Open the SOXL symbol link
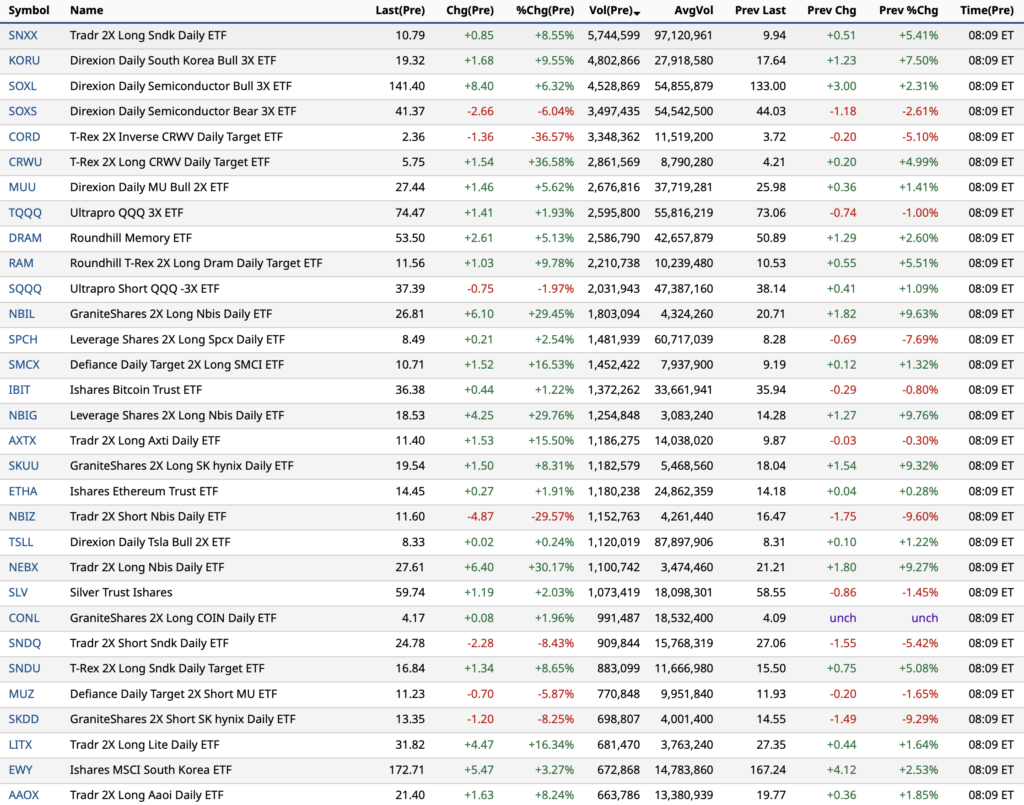 (x=22, y=86)
